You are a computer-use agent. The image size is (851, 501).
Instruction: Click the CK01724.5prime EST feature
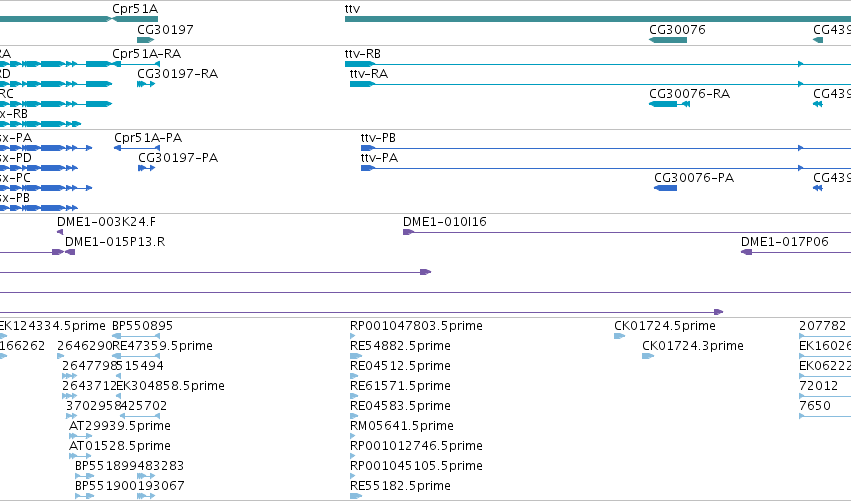620,336
